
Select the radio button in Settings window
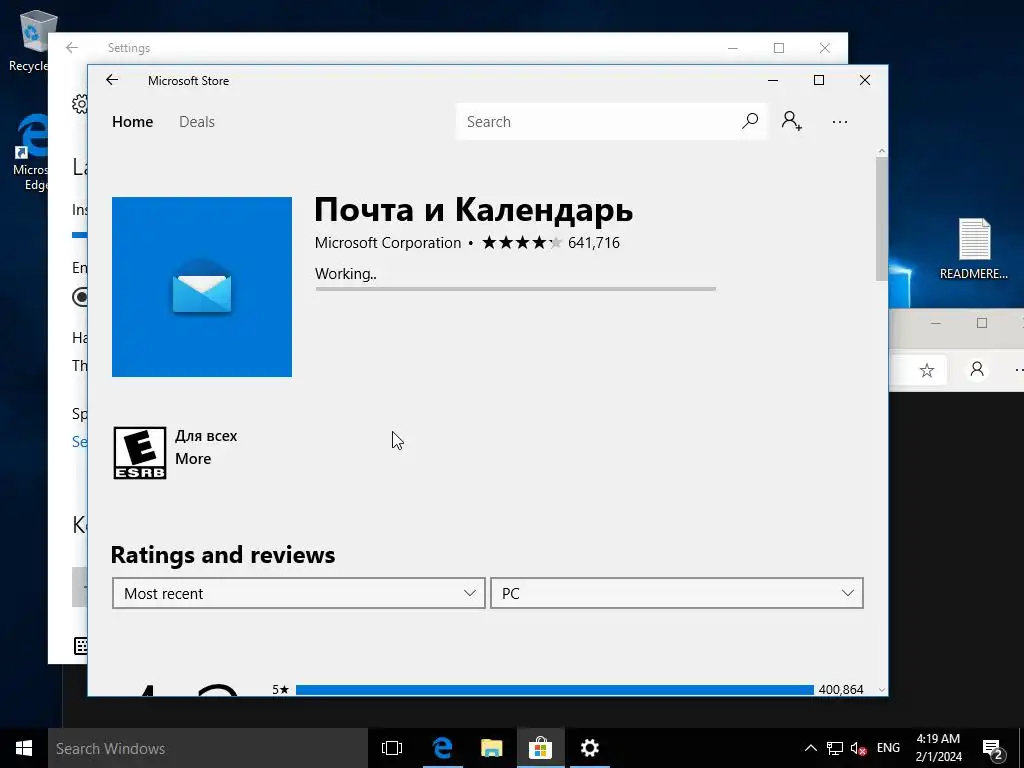[80, 296]
